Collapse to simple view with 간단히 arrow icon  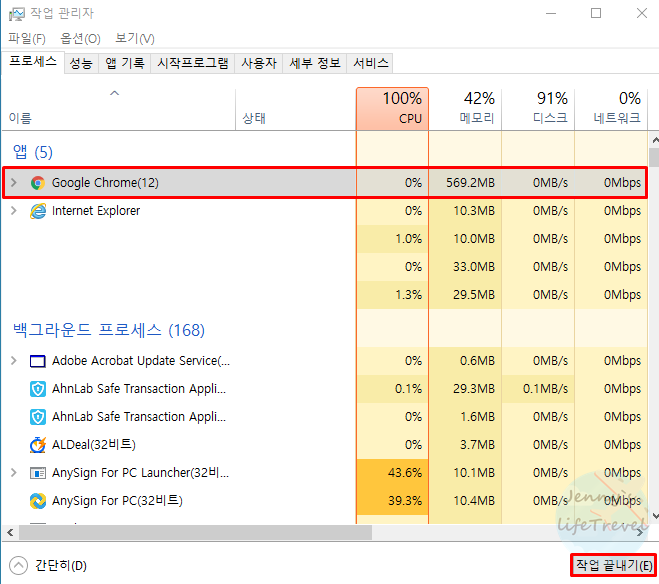tap(18, 566)
